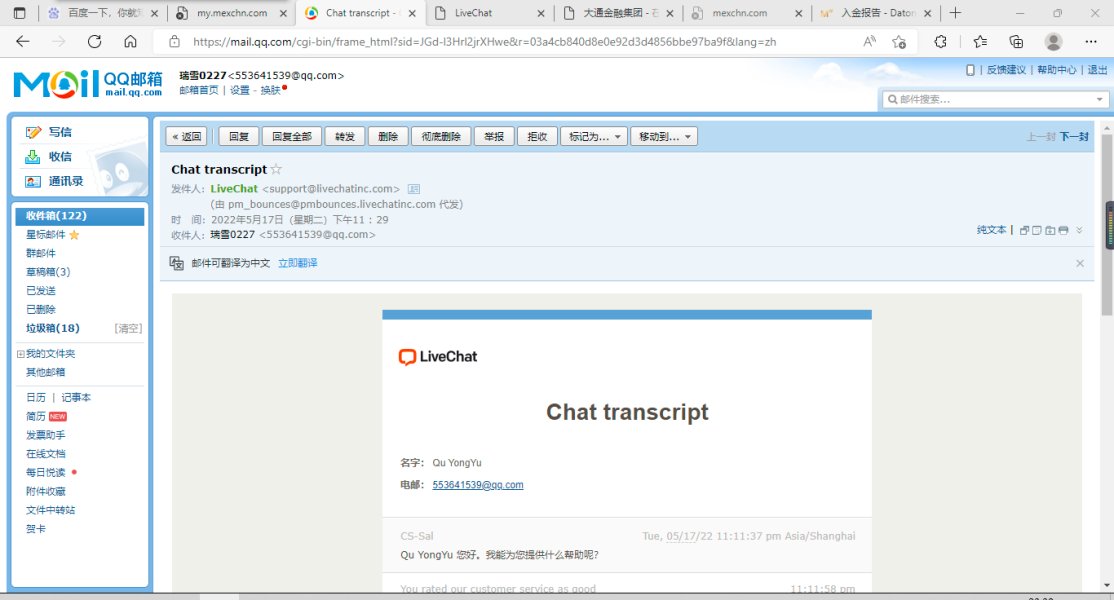This screenshot has height=600, width=1114.
Task: Click the receive mail download icon
Action: point(33,156)
